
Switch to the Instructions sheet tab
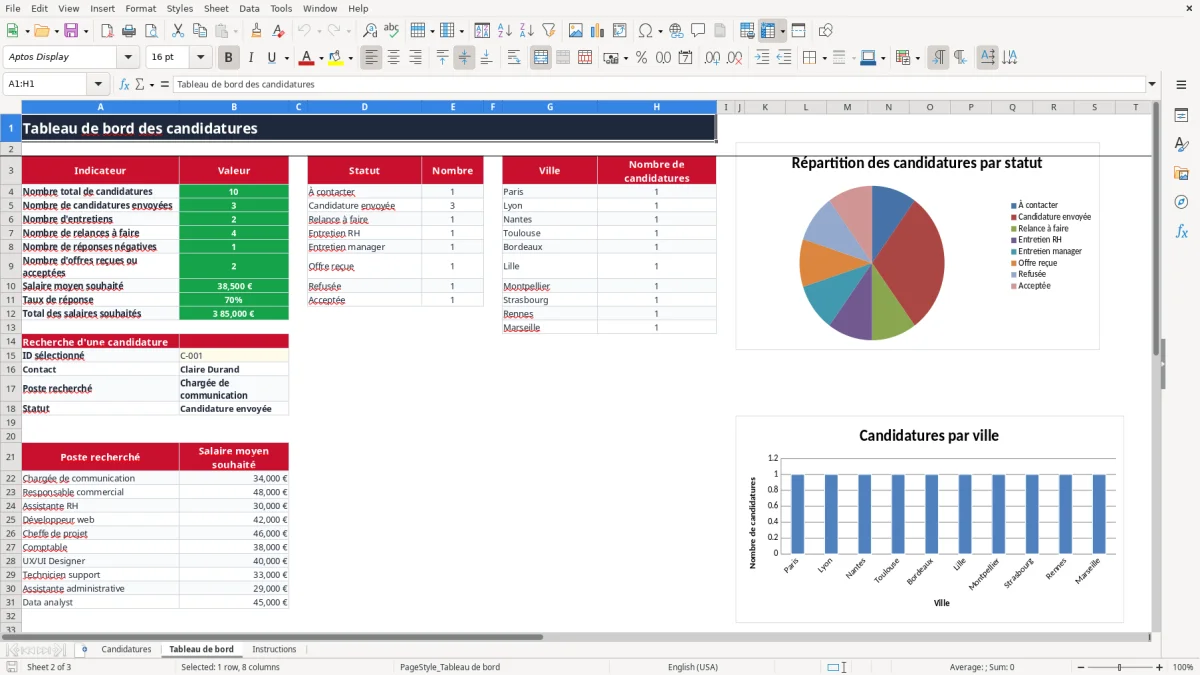[x=274, y=649]
